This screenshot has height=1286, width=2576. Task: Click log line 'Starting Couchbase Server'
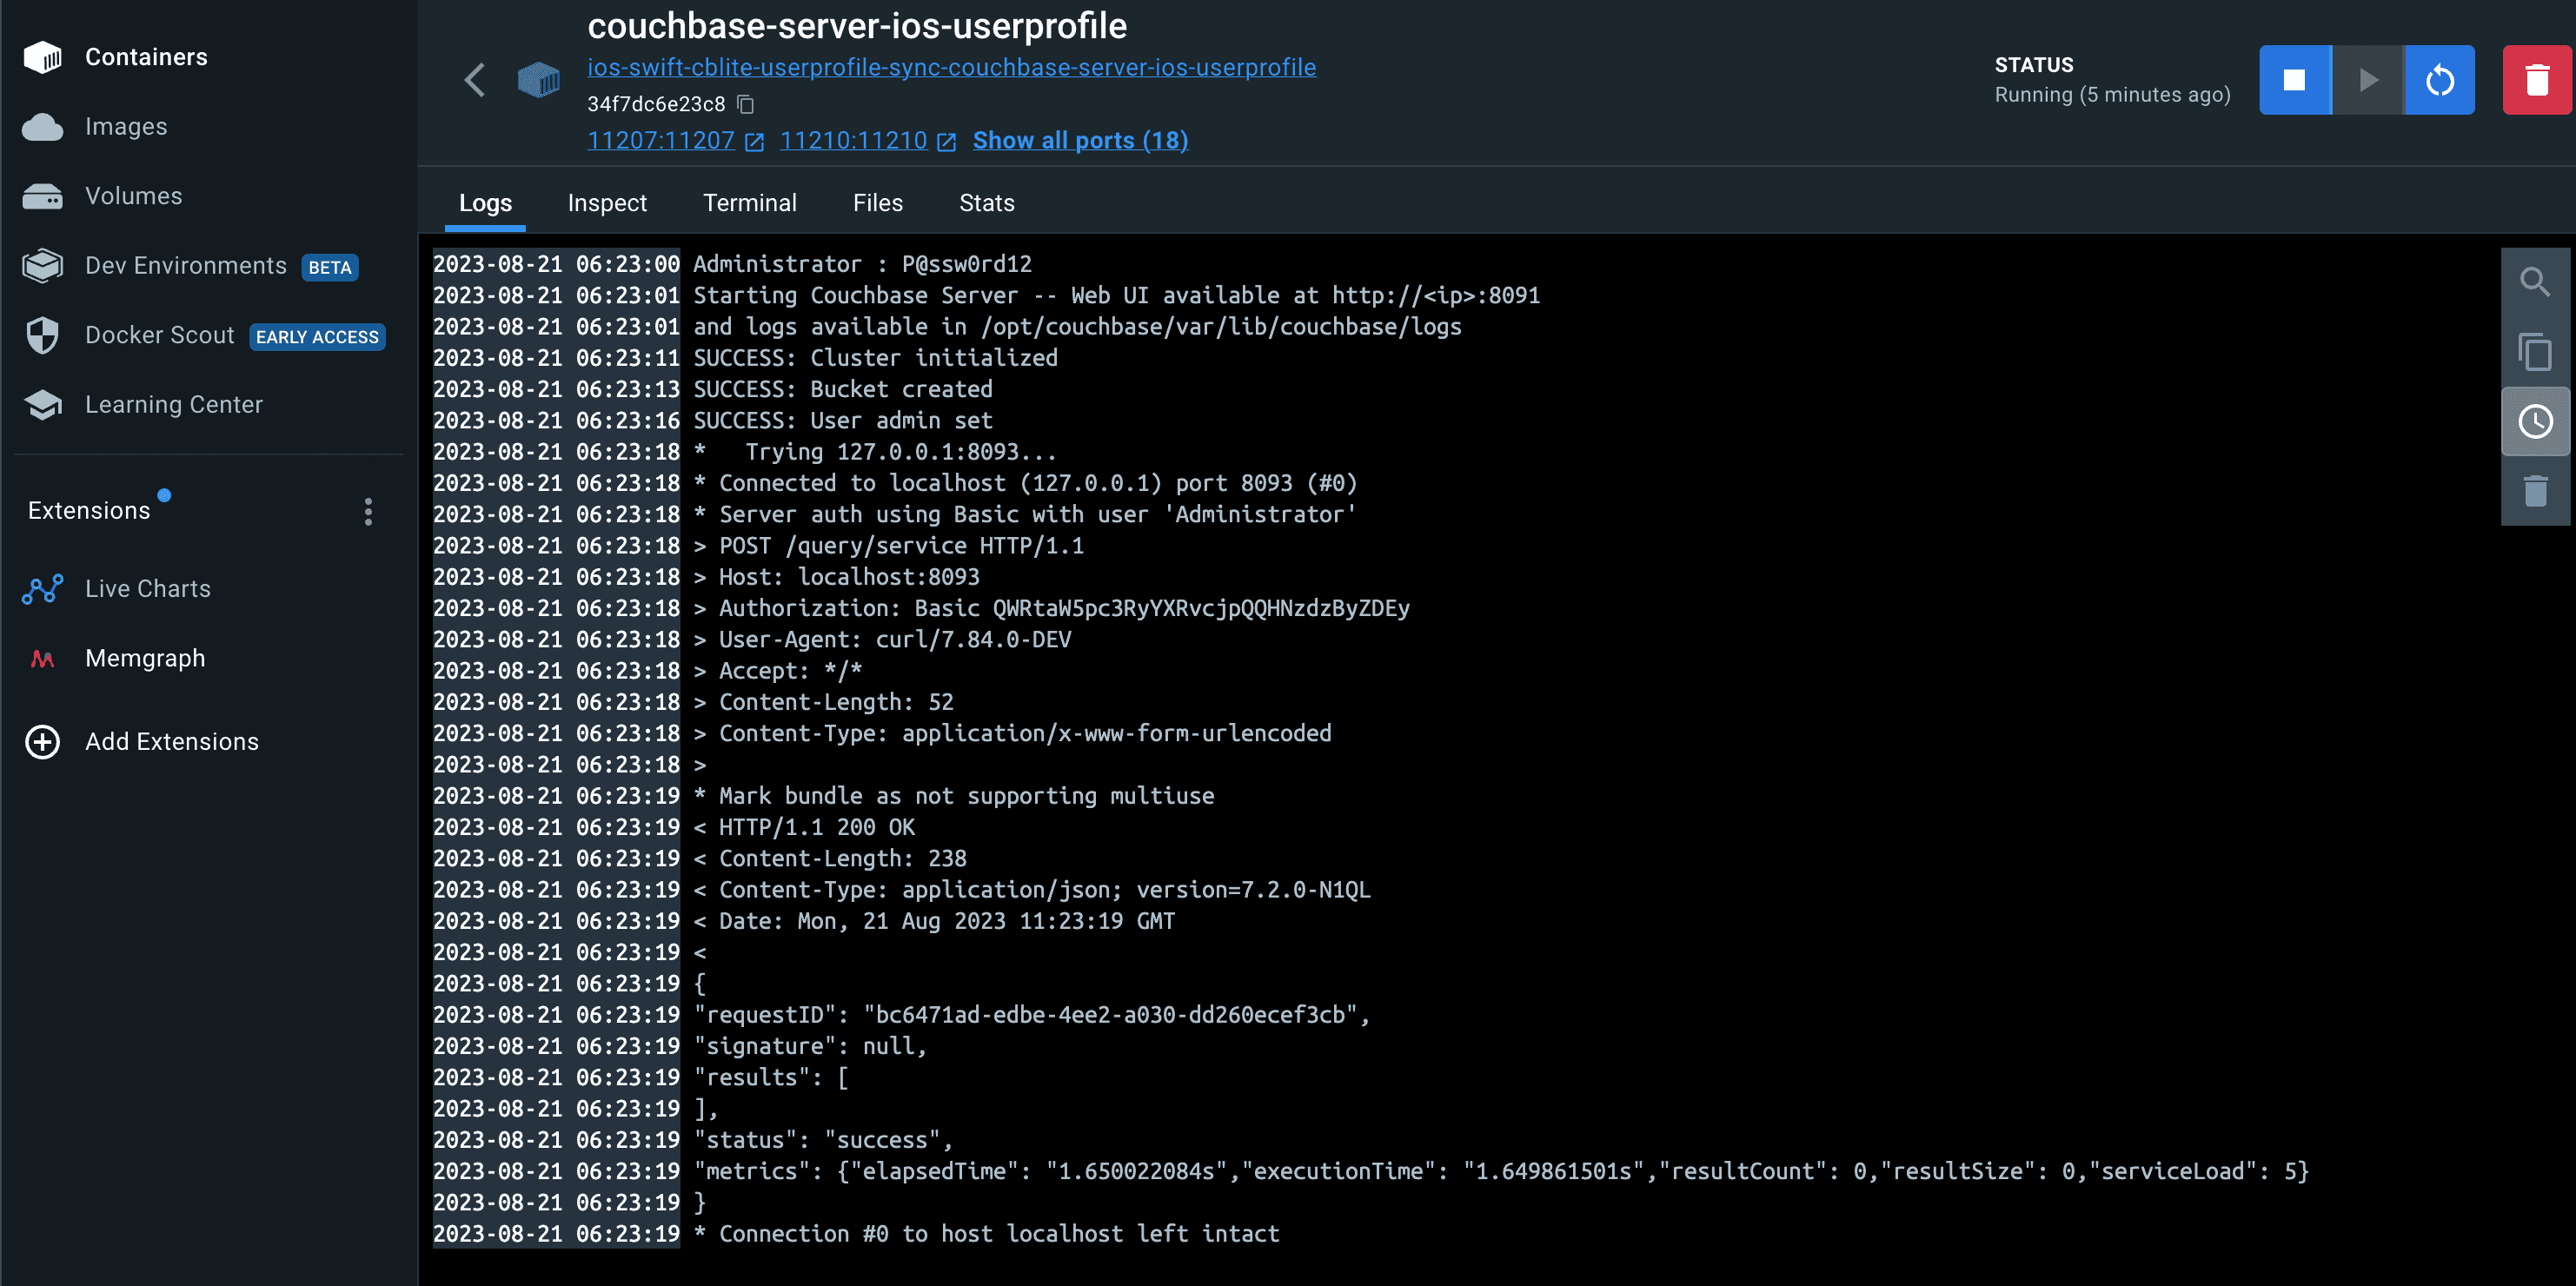point(1116,296)
